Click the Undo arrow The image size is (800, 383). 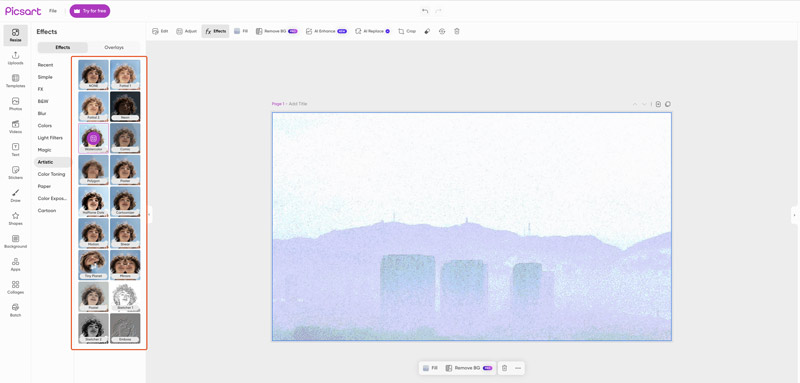424,11
